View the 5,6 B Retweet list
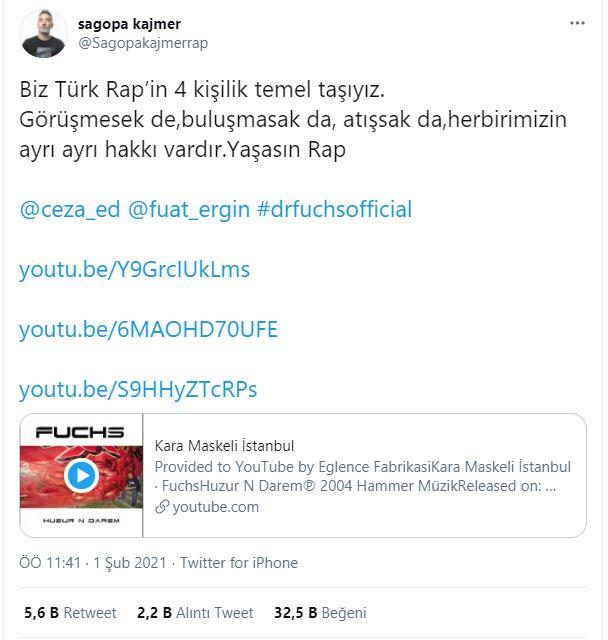 click(x=70, y=613)
